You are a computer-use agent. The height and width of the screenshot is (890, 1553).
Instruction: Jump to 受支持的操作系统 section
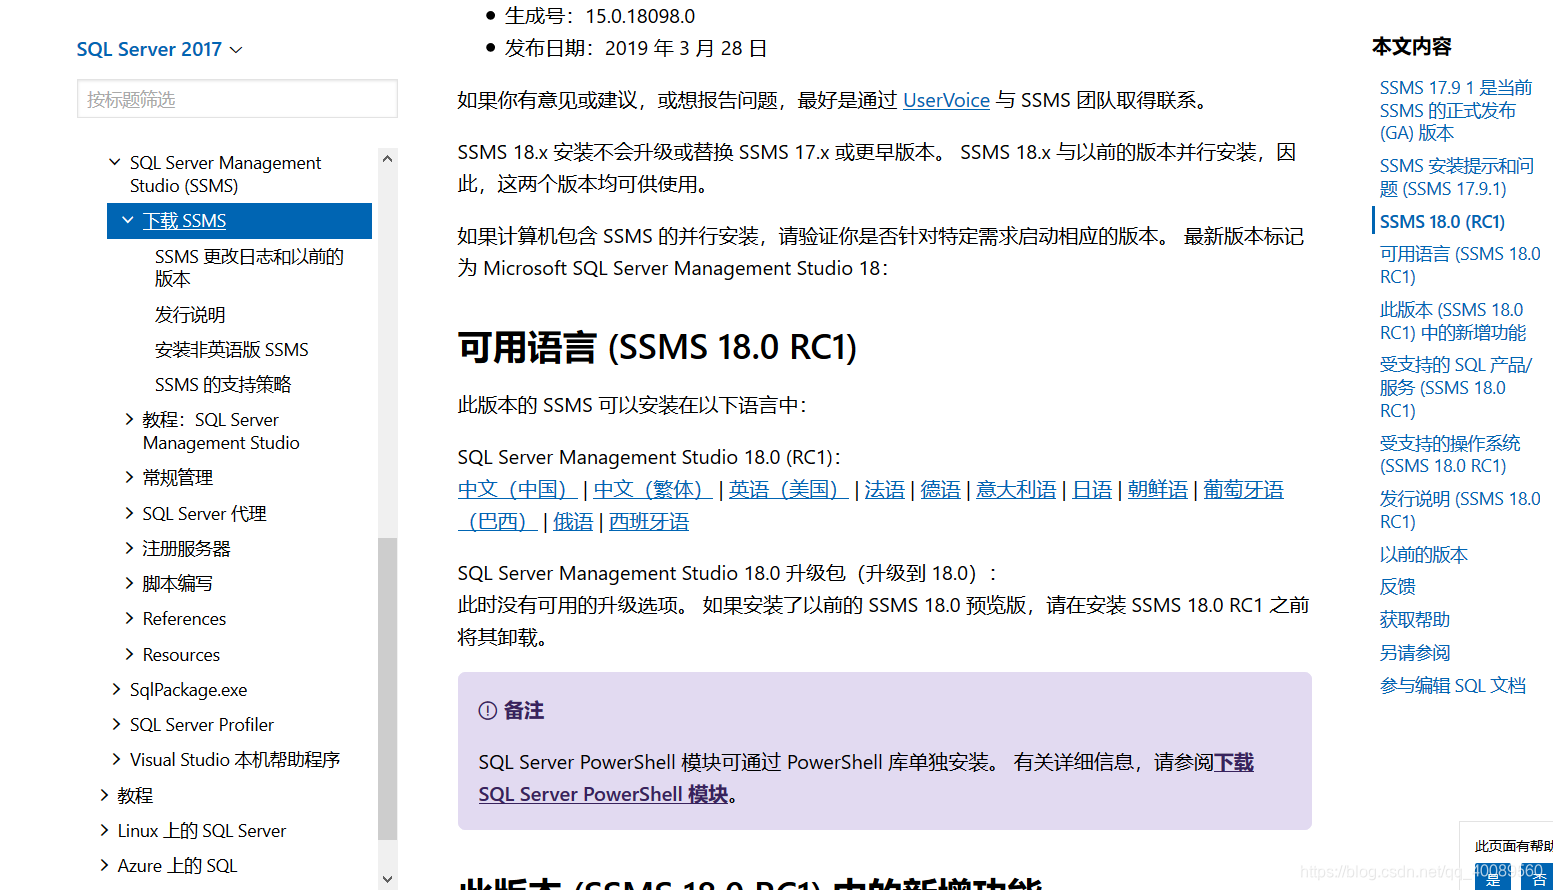point(1450,454)
